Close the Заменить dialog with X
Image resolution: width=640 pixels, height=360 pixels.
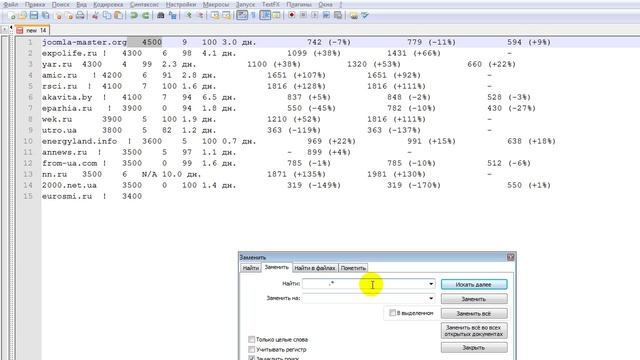coord(511,257)
